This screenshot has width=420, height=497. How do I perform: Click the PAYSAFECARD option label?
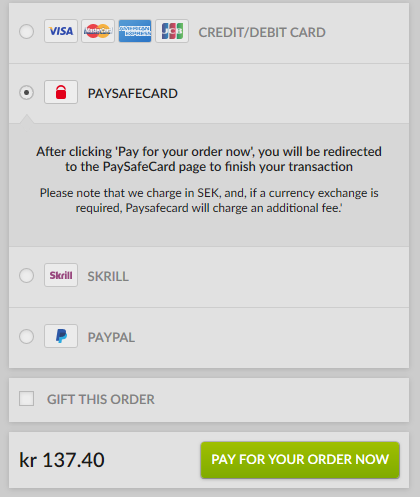coord(133,93)
